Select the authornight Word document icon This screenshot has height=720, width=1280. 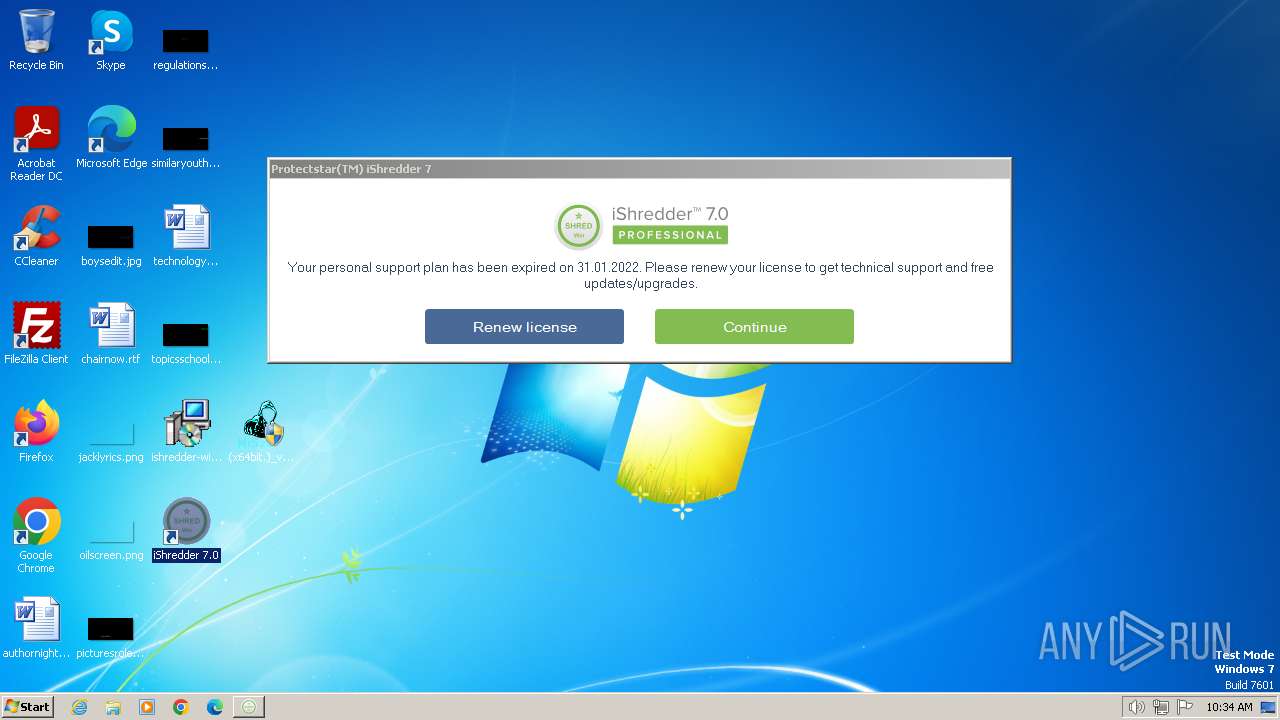coord(36,628)
